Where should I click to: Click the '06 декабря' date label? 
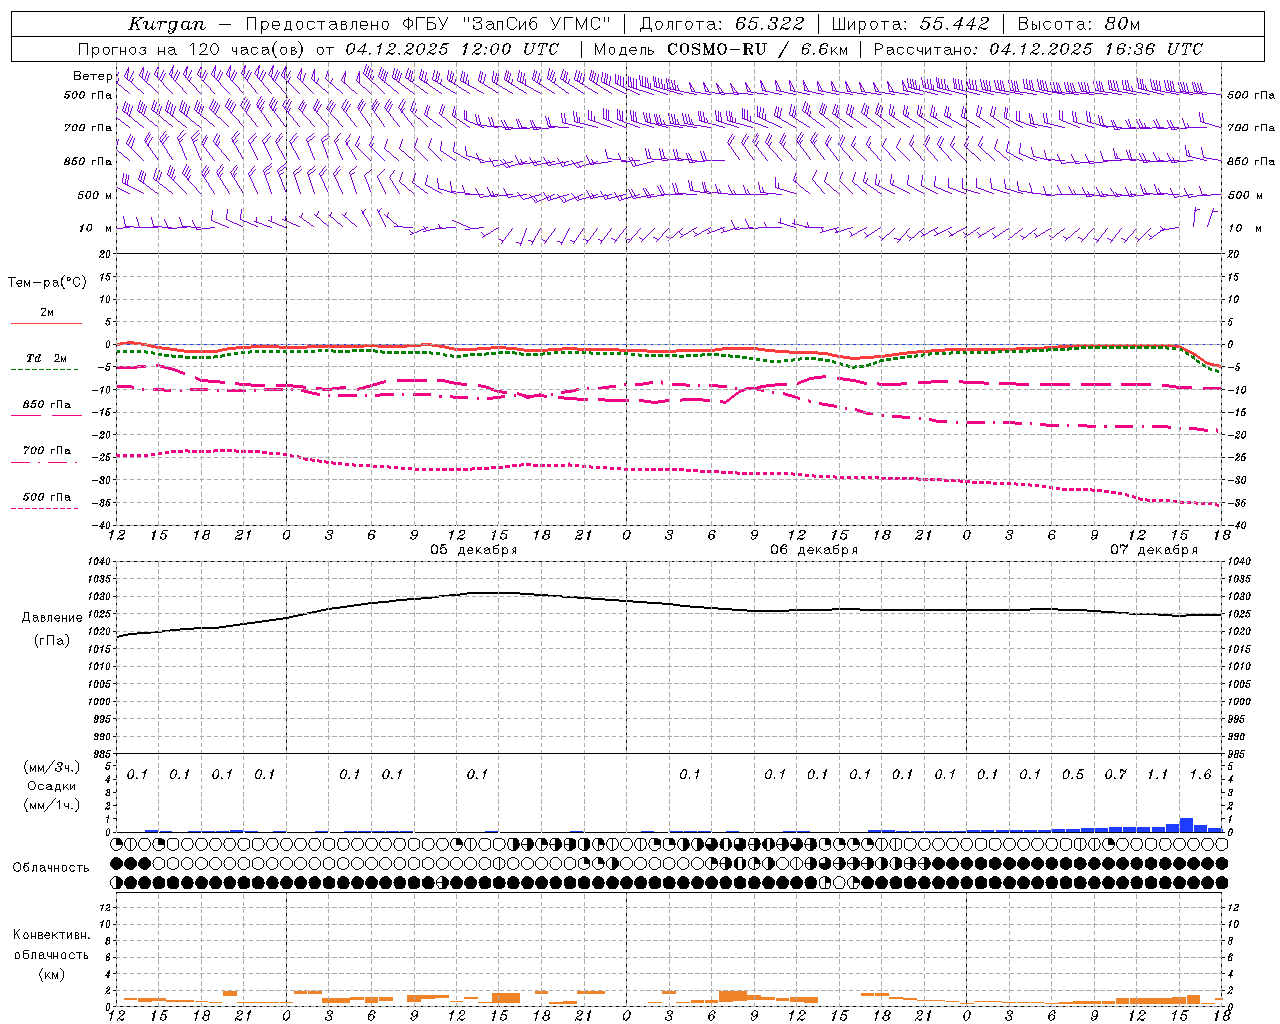[814, 550]
